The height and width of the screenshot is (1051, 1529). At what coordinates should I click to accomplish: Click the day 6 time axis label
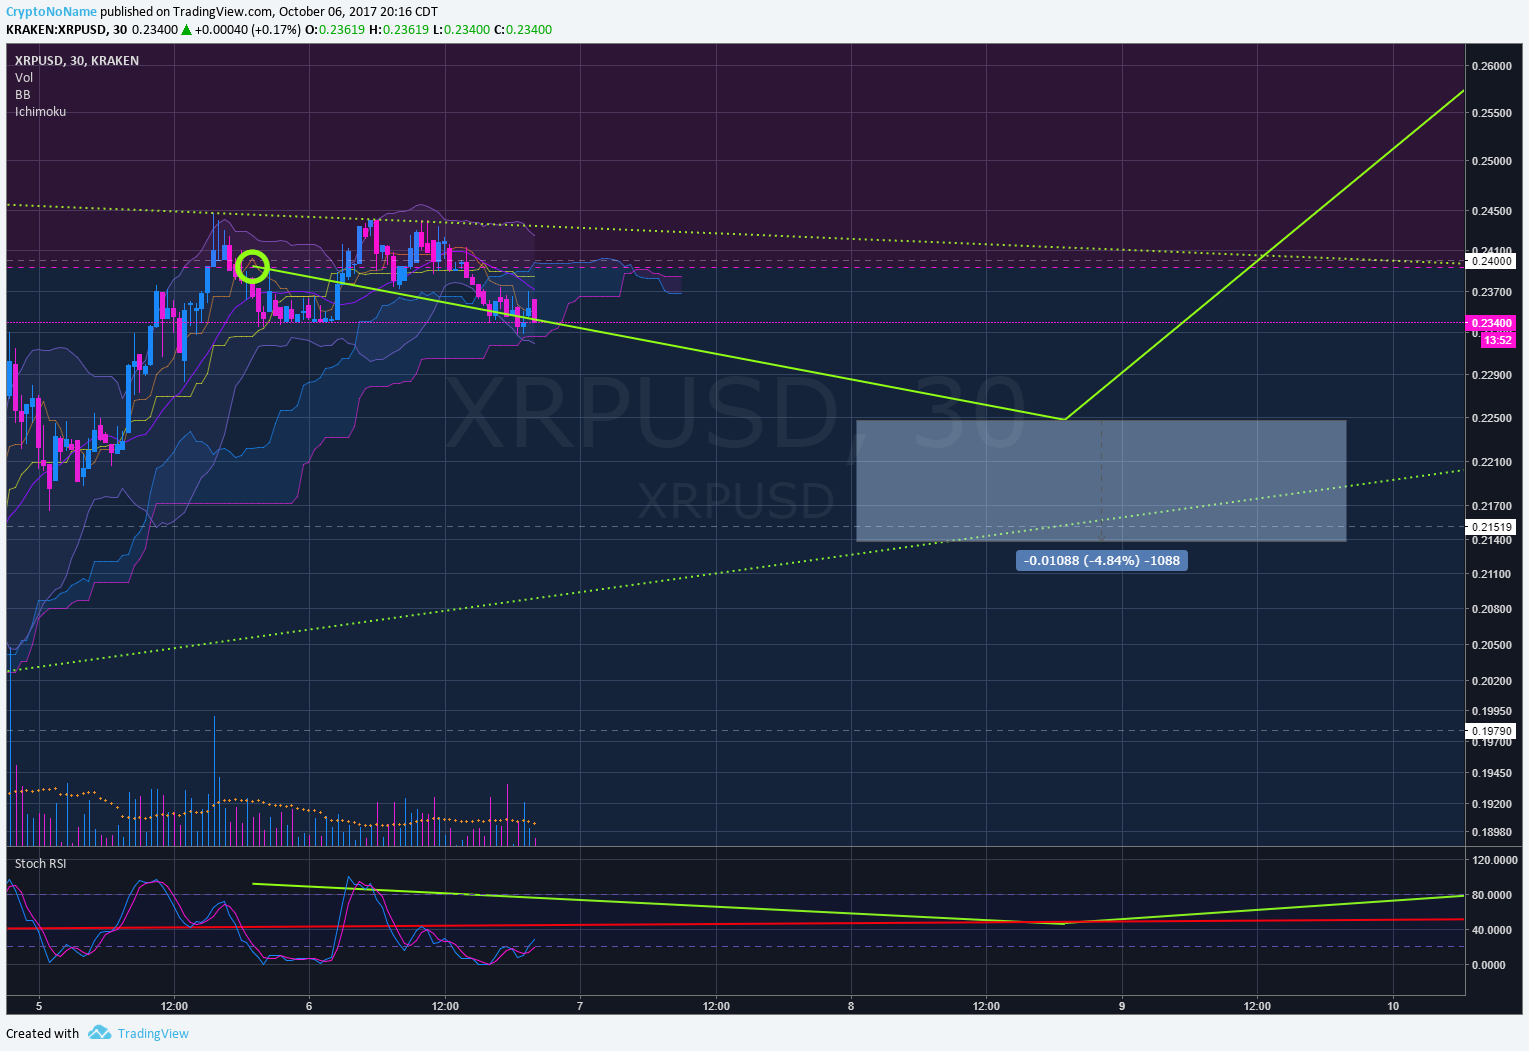pyautogui.click(x=309, y=1007)
